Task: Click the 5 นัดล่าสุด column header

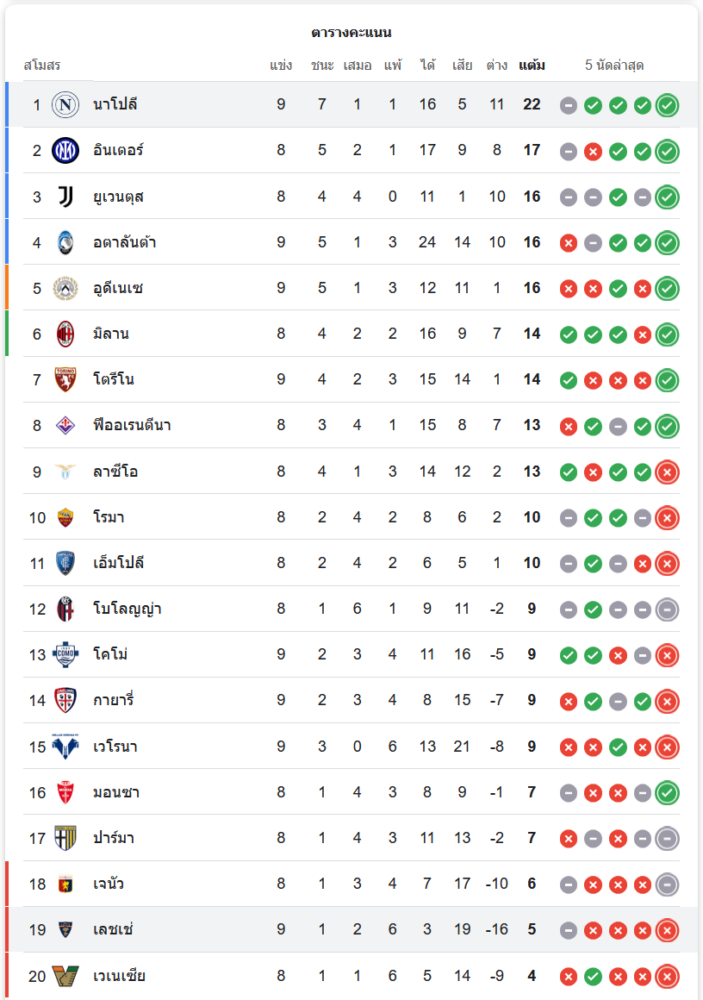Action: pyautogui.click(x=614, y=65)
